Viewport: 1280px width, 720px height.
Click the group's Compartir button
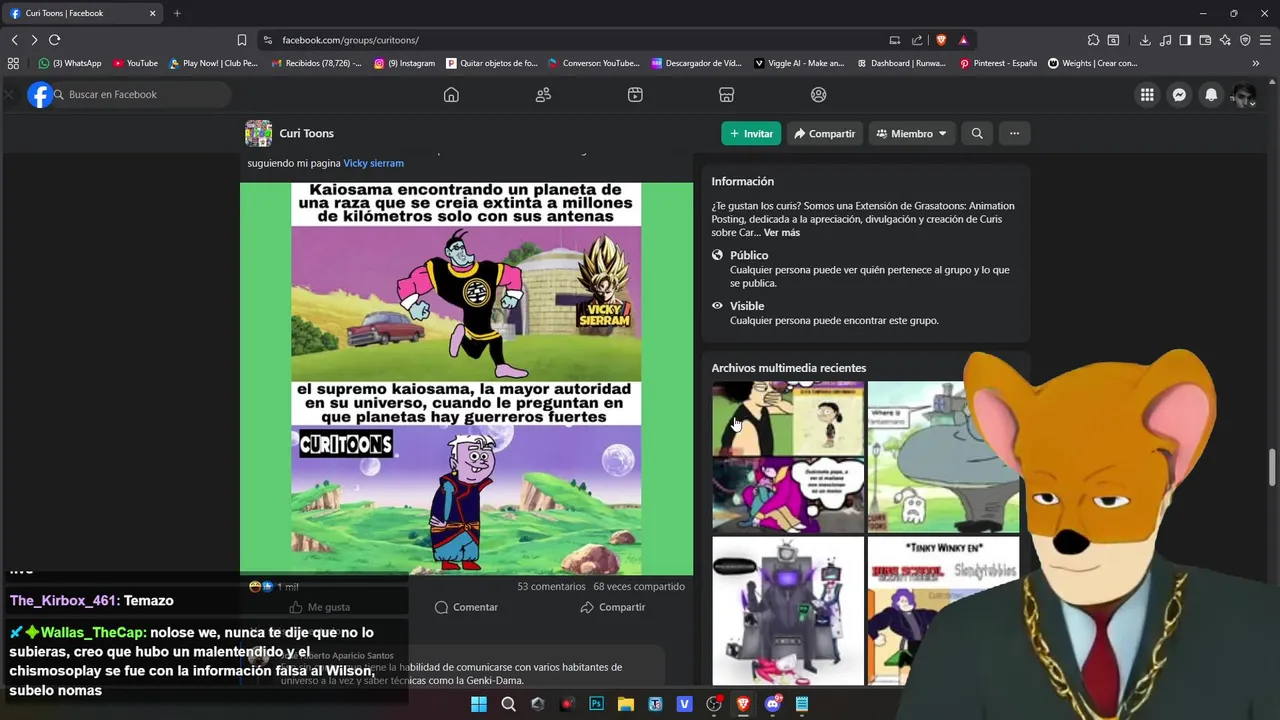[825, 133]
